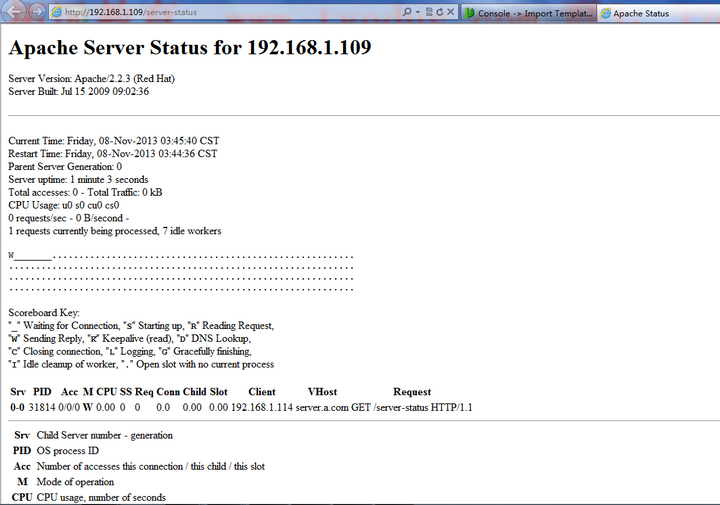Click the "Closing connection" key entry
The width and height of the screenshot is (720, 505).
(55, 351)
